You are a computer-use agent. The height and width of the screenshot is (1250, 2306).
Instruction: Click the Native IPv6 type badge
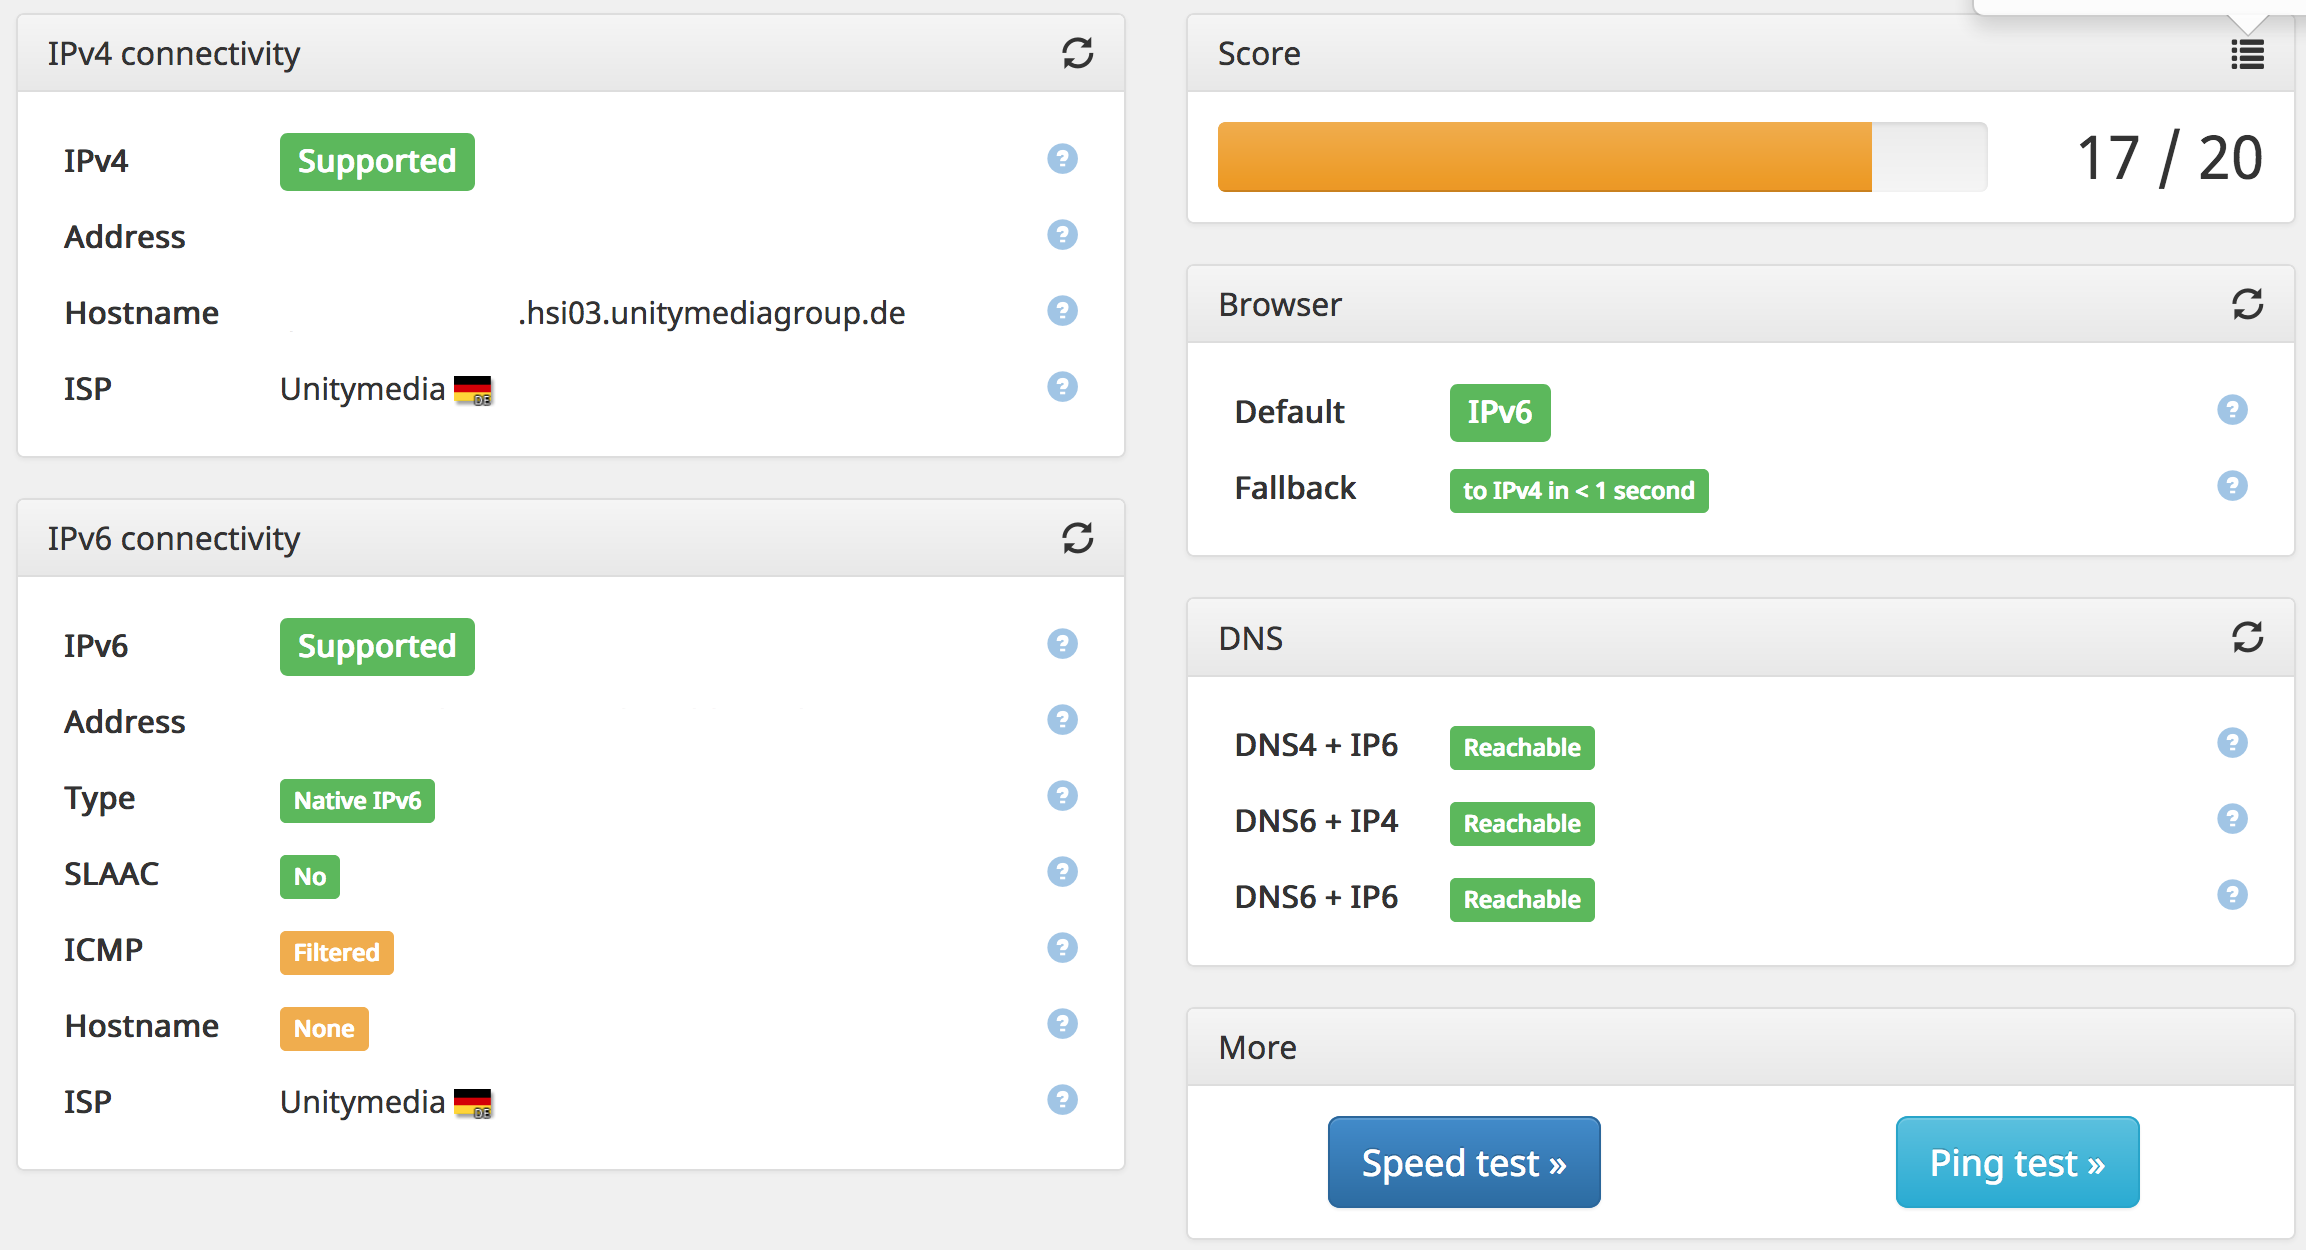pyautogui.click(x=357, y=801)
